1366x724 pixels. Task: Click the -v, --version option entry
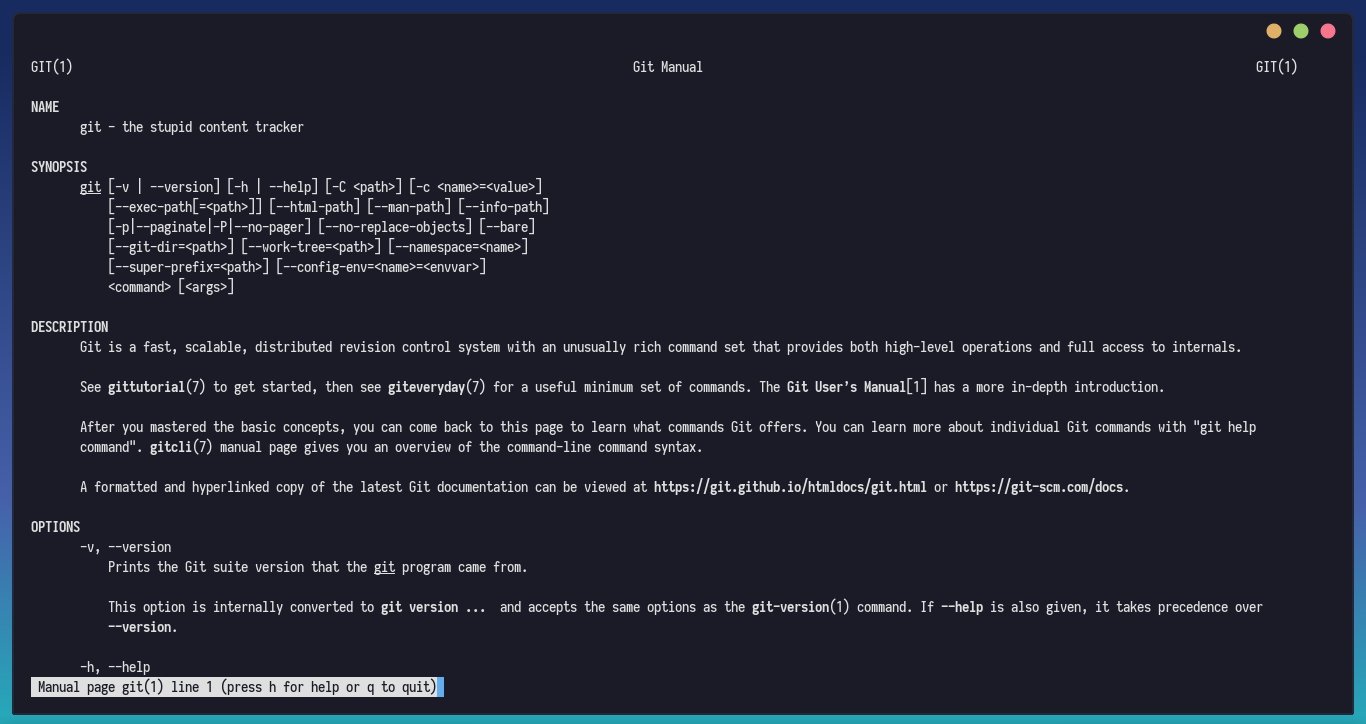[125, 547]
